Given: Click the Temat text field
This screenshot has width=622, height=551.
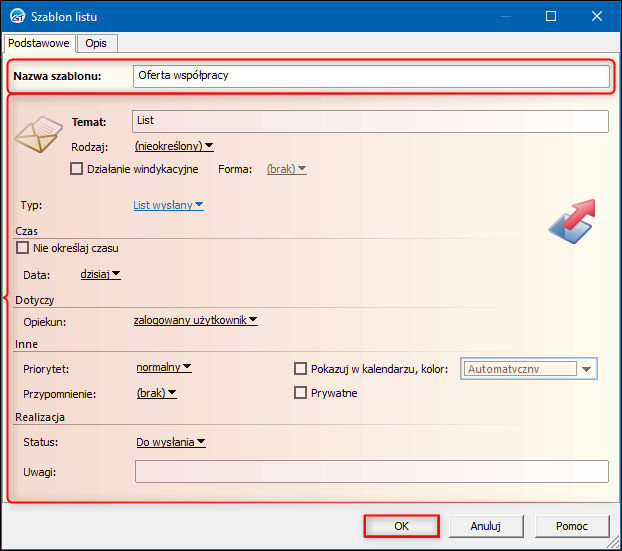Looking at the screenshot, I should click(x=370, y=121).
